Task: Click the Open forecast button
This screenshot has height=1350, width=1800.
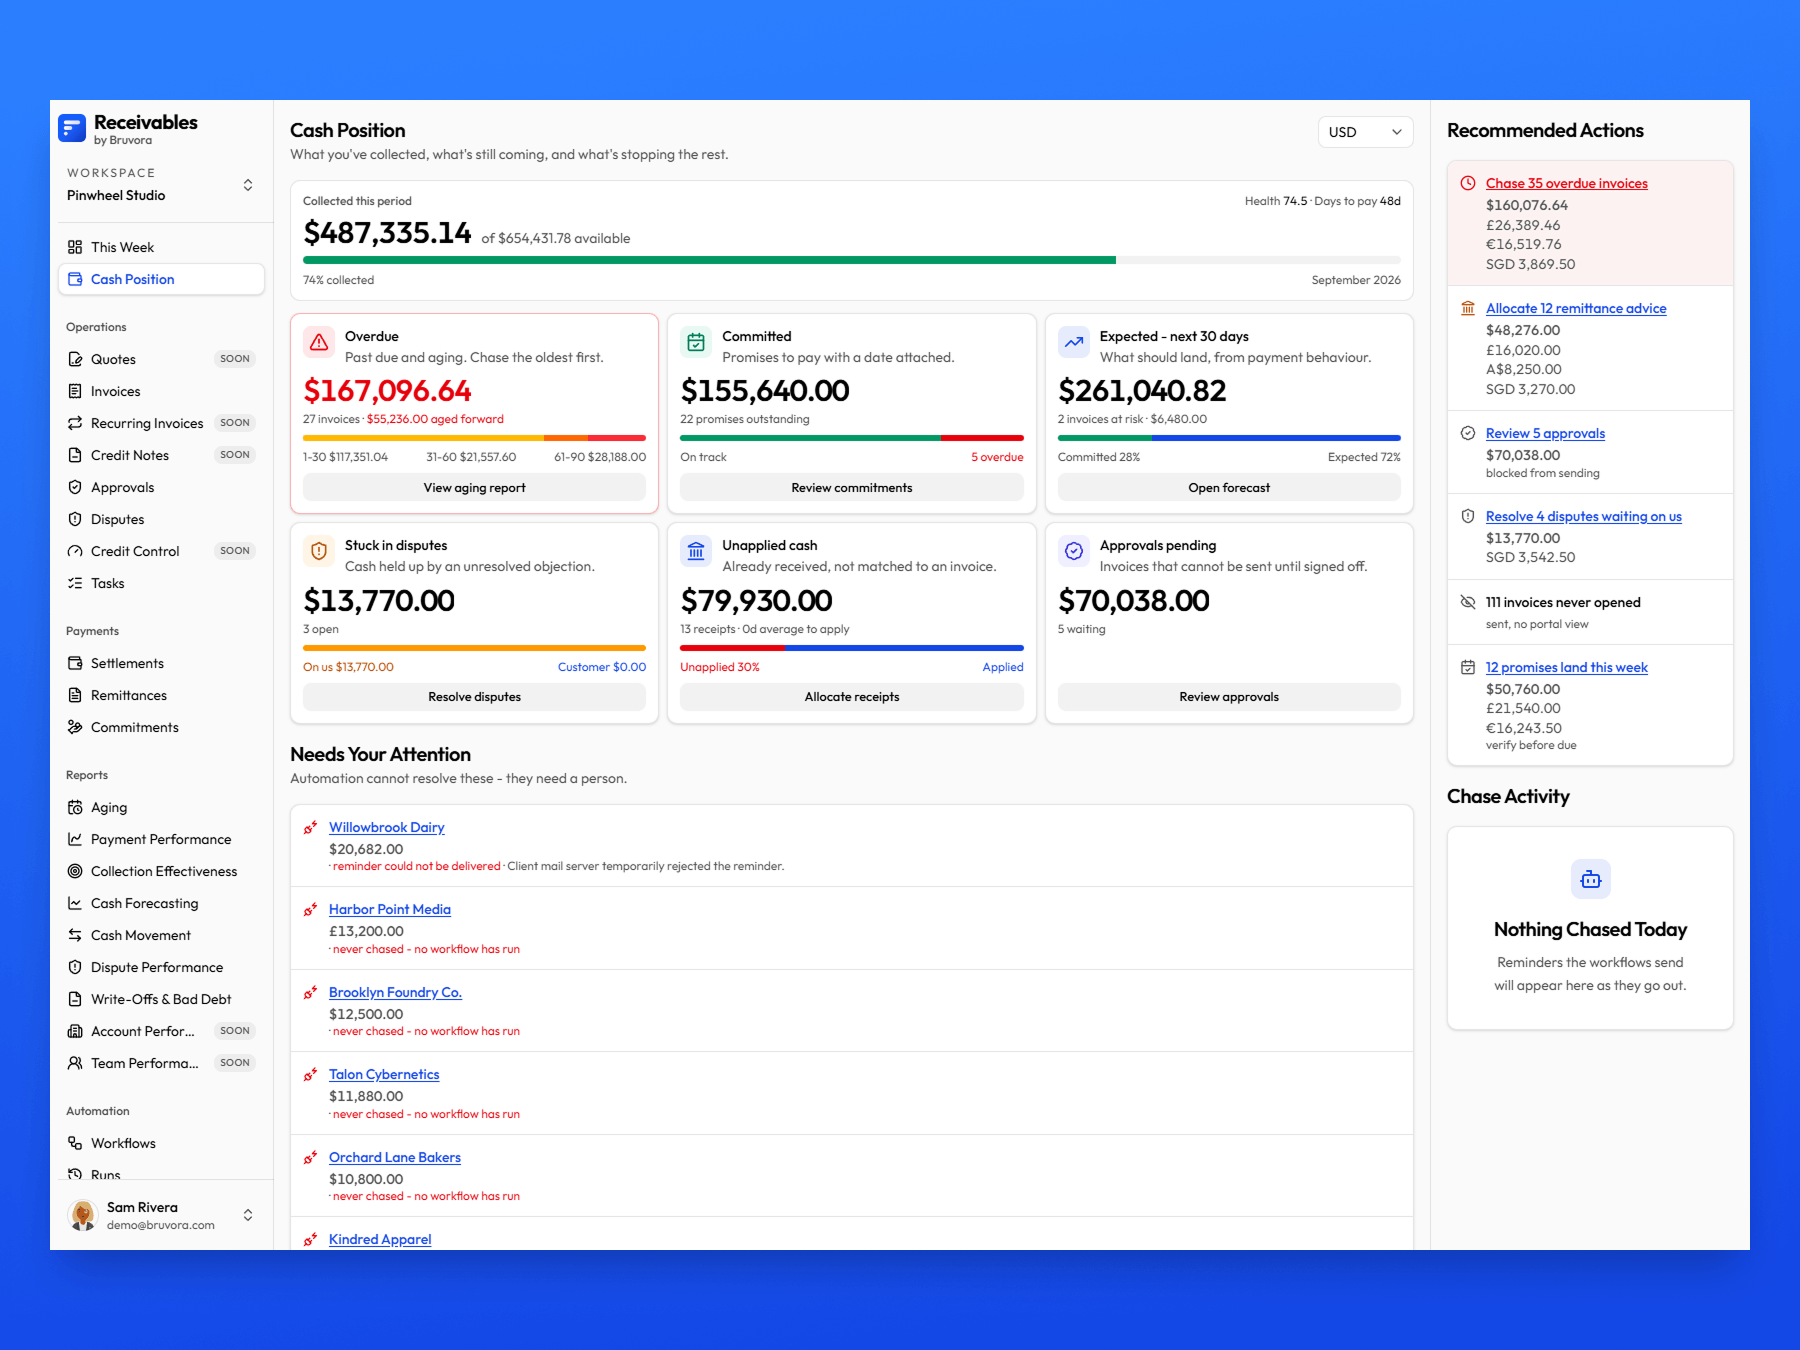Action: point(1229,488)
